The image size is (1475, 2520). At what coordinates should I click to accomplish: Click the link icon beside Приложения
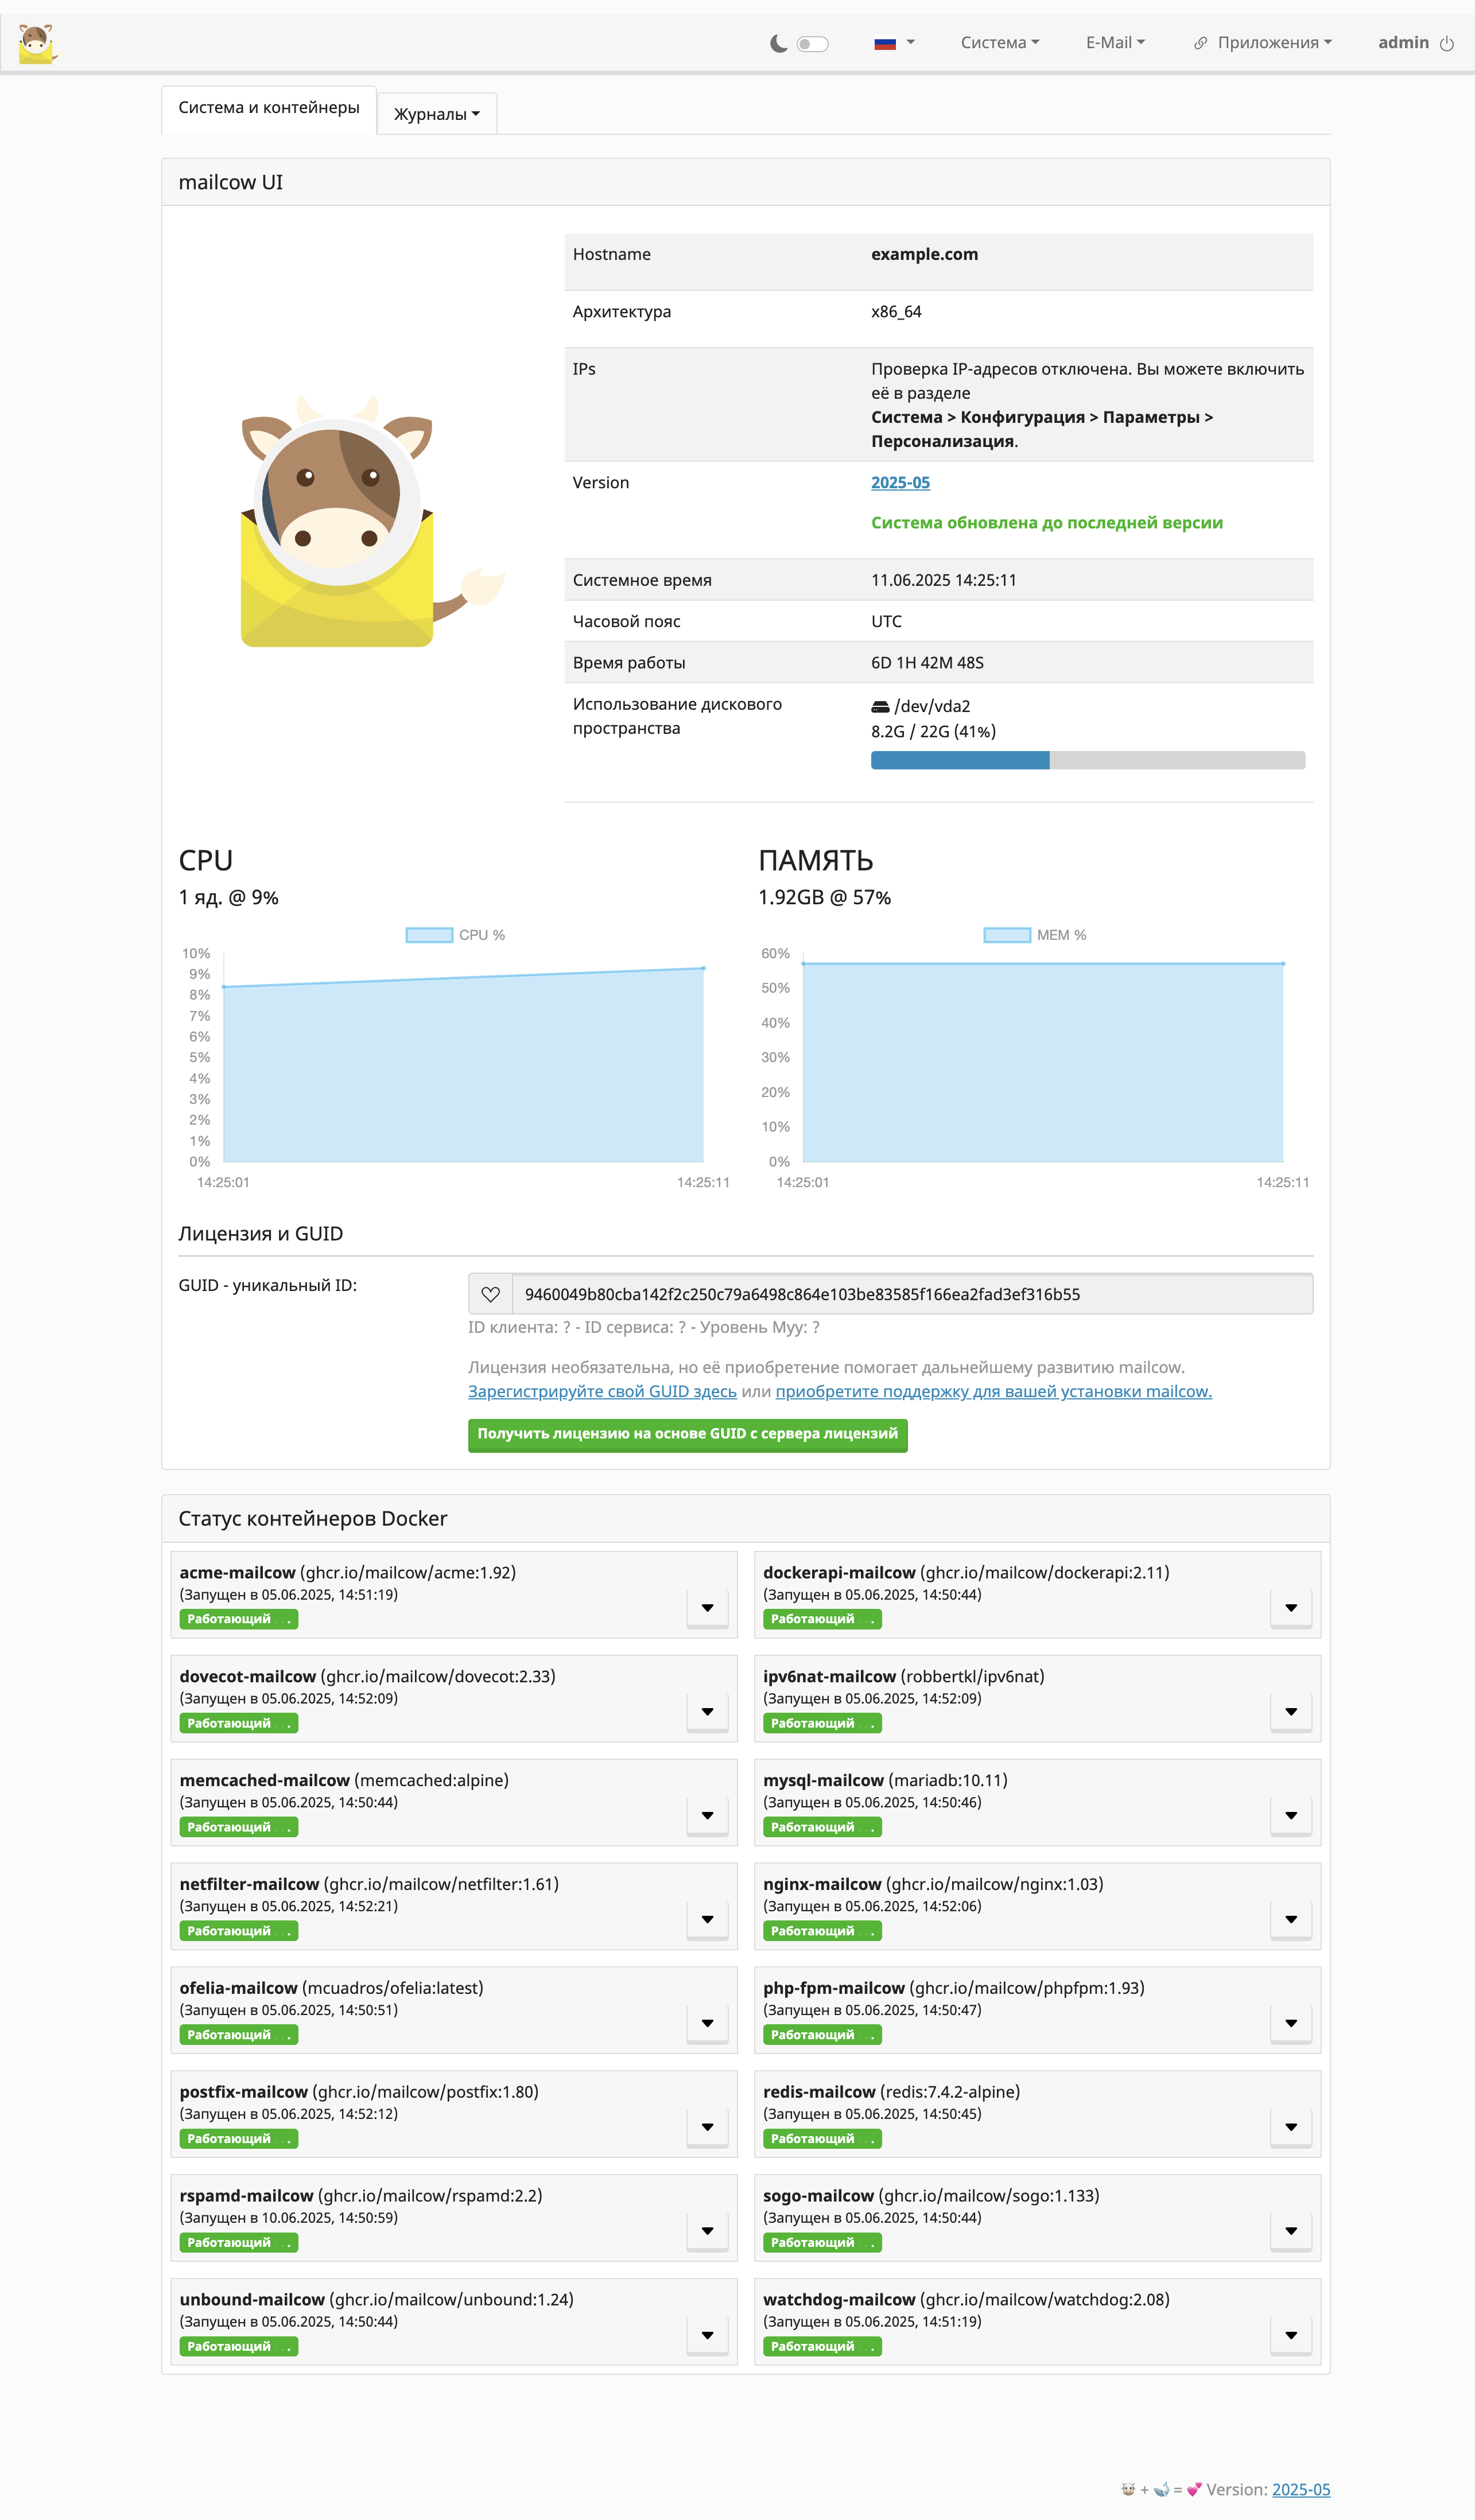click(x=1200, y=43)
